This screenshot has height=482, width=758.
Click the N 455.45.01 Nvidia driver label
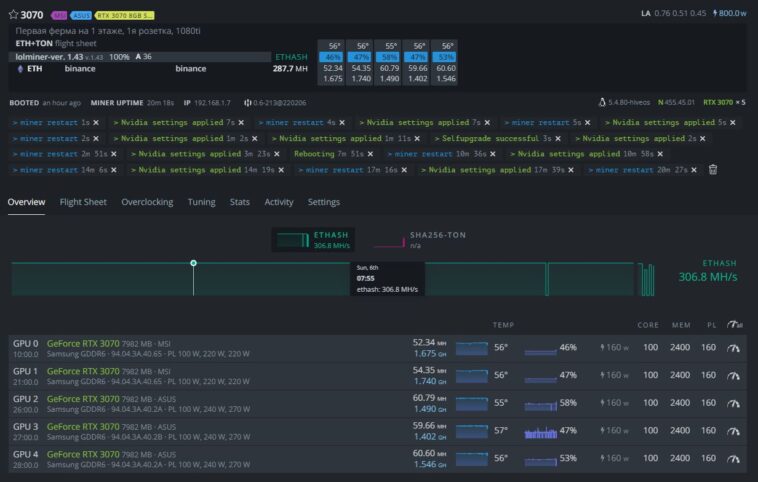(676, 102)
